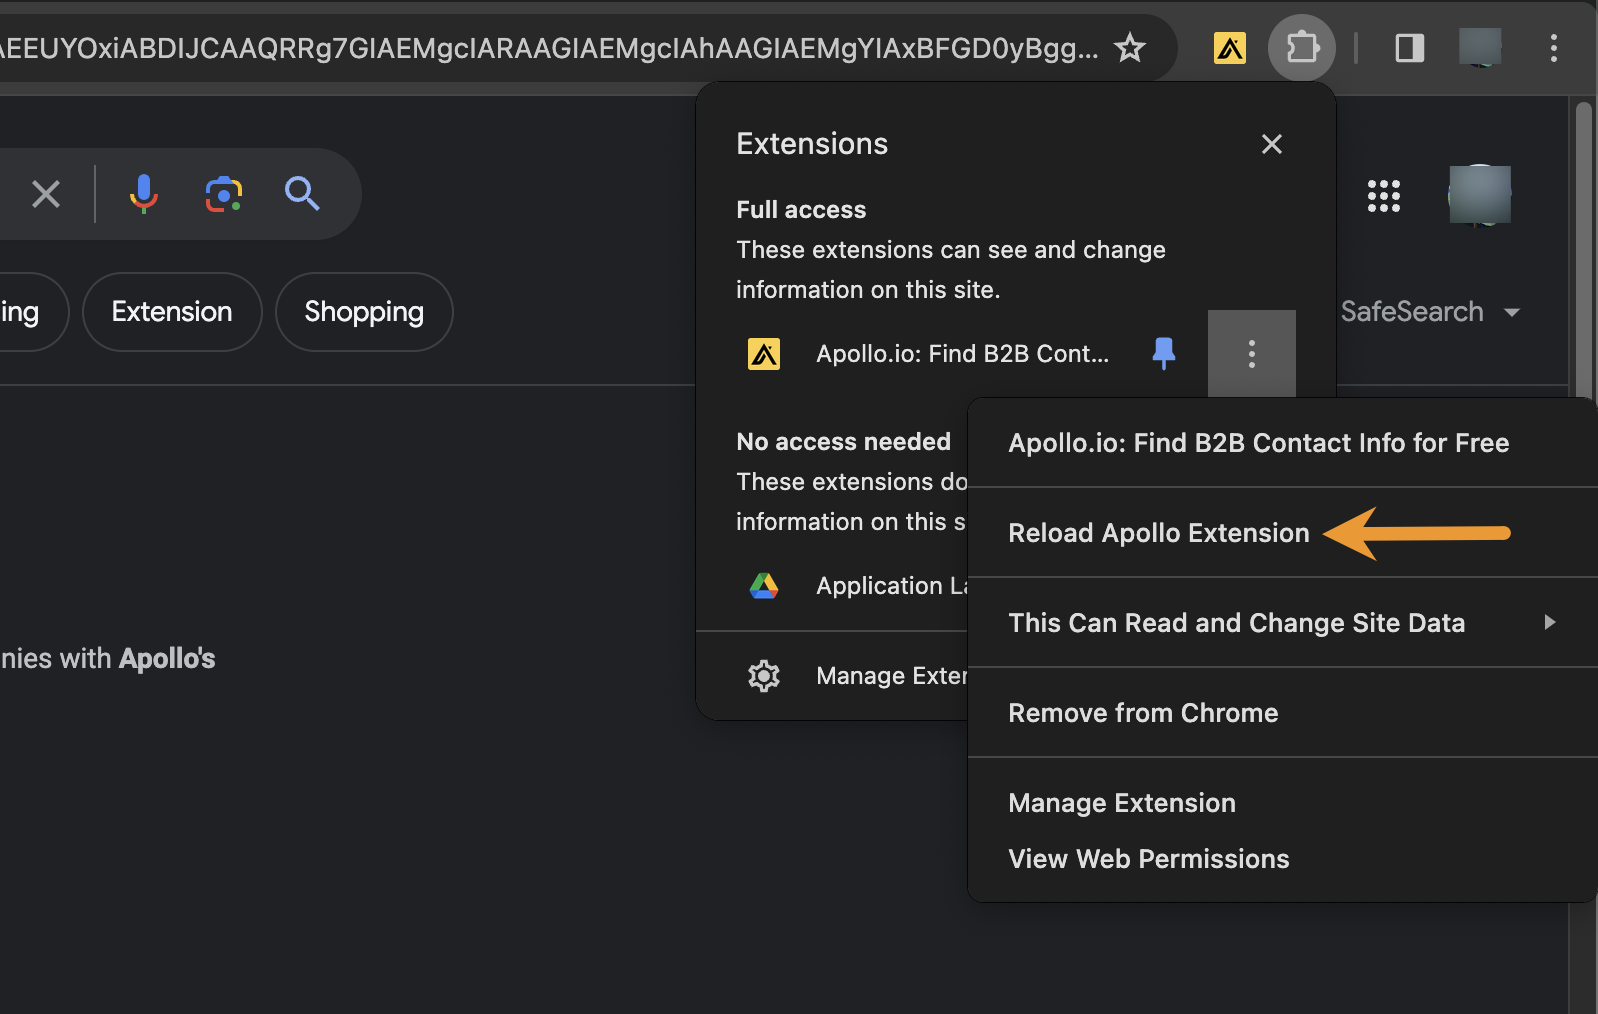The image size is (1598, 1014).
Task: Click the Manage Extensions link text
Action: click(892, 676)
